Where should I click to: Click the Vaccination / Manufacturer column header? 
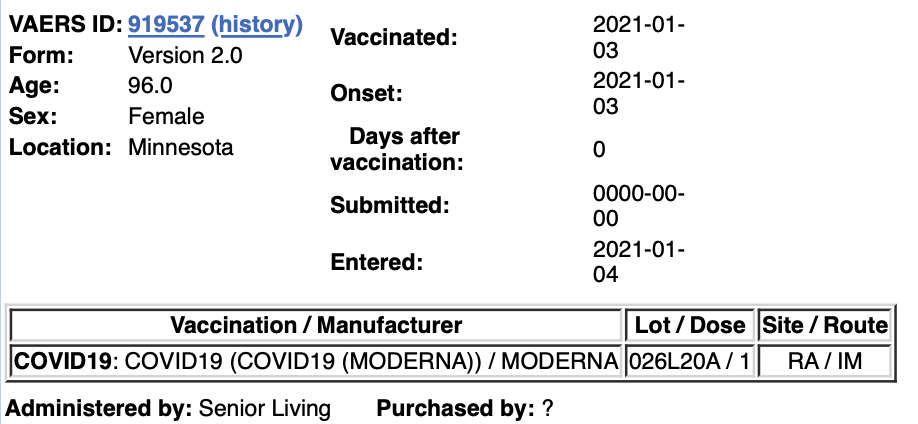click(x=316, y=325)
